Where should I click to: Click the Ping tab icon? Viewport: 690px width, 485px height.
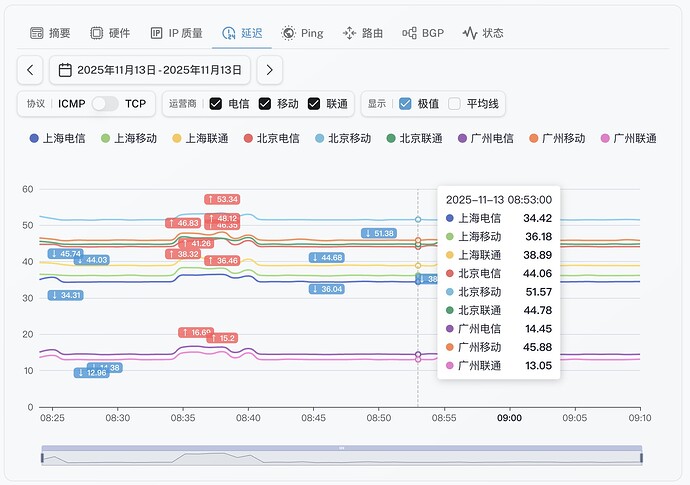pyautogui.click(x=288, y=33)
